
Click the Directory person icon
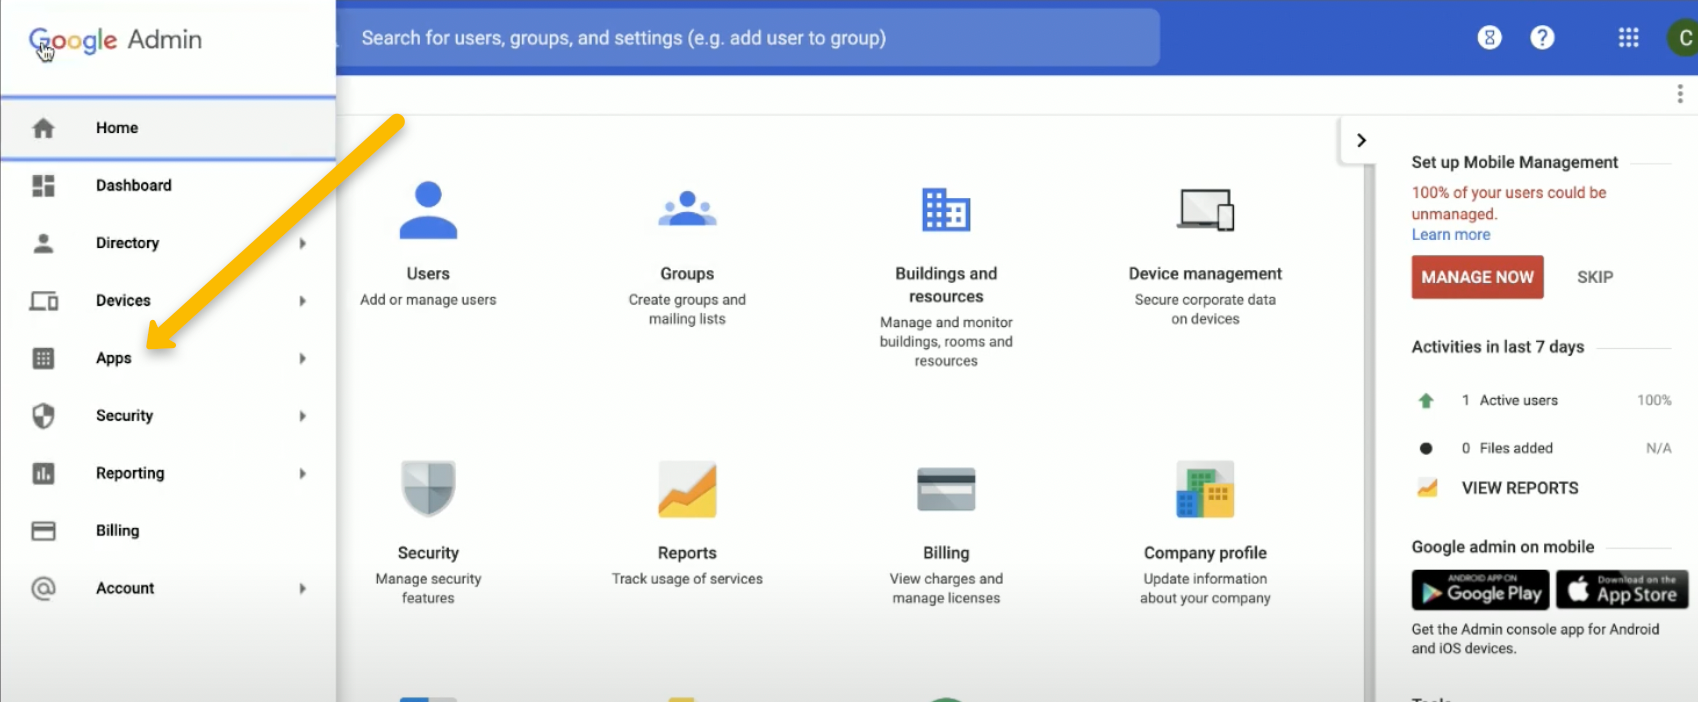click(x=43, y=243)
